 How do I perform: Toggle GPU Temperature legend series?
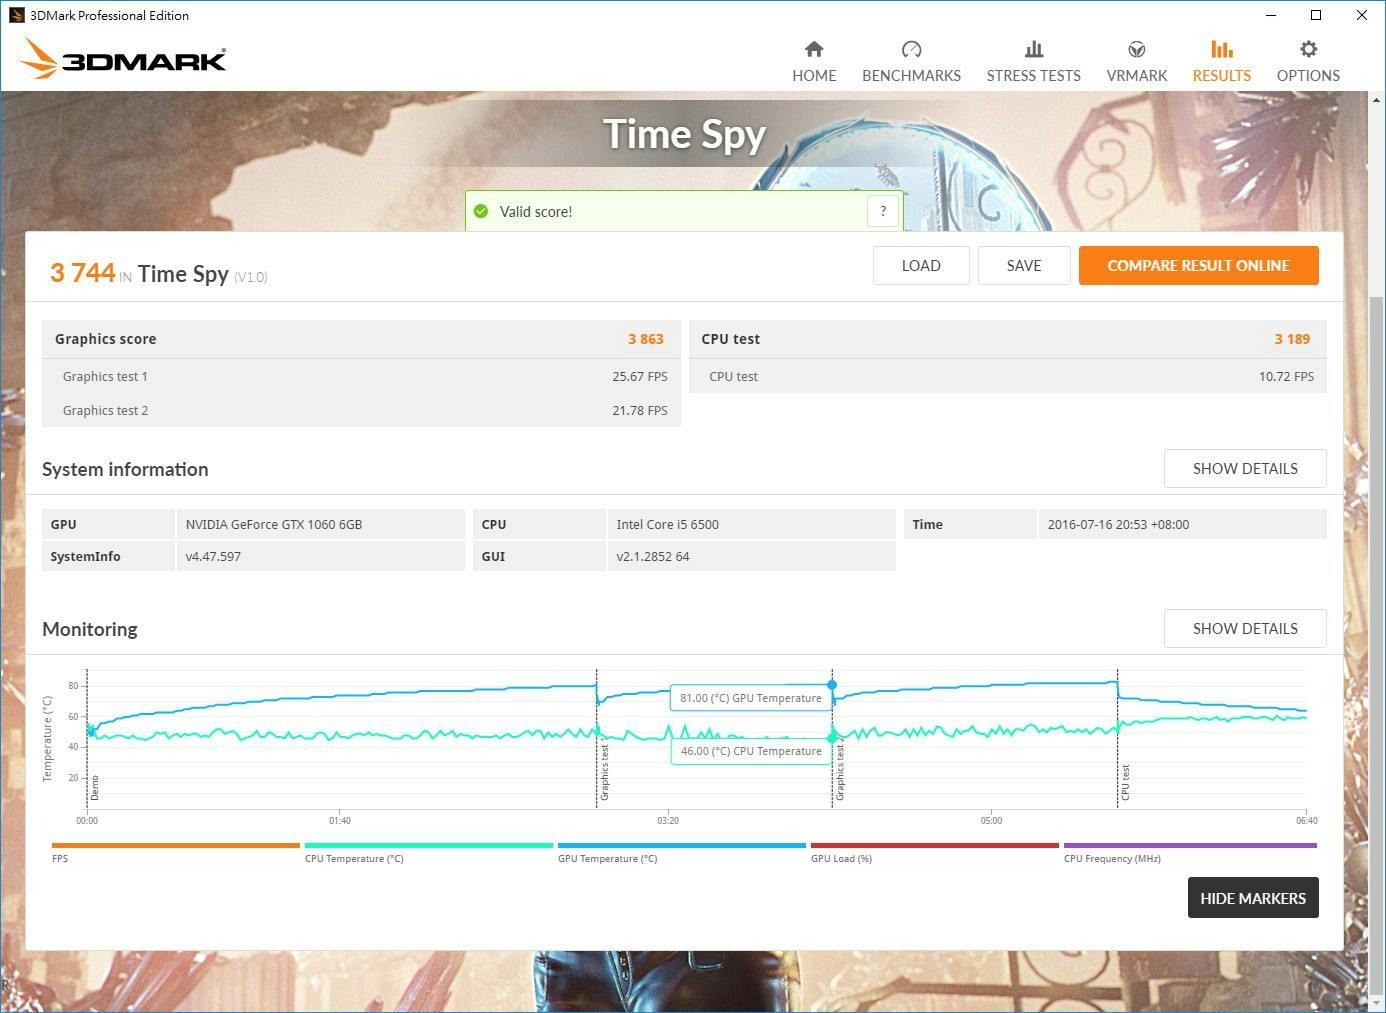pyautogui.click(x=681, y=853)
